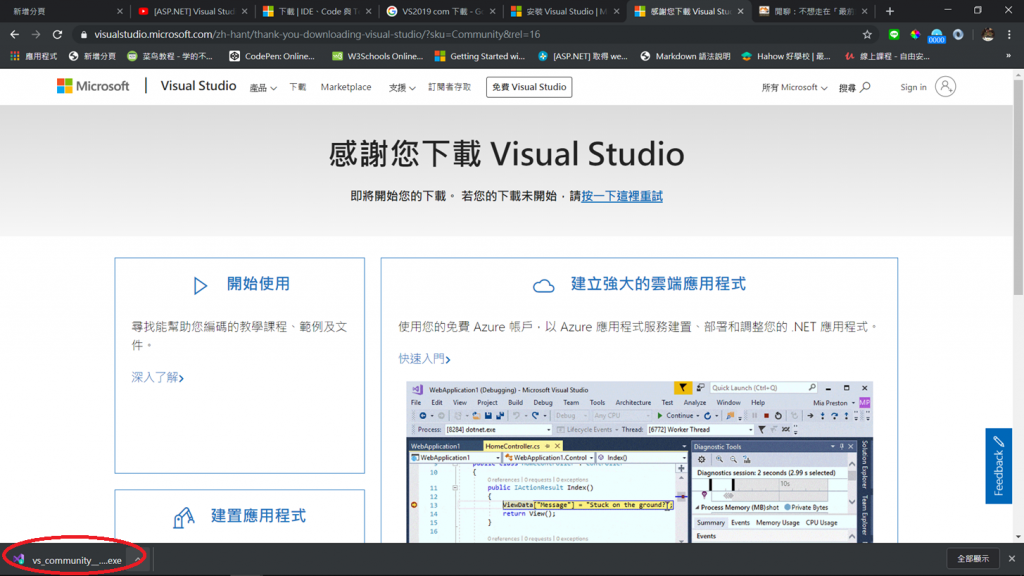Image resolution: width=1024 pixels, height=576 pixels.
Task: Open the Chrome three-dot menu
Action: (1009, 35)
